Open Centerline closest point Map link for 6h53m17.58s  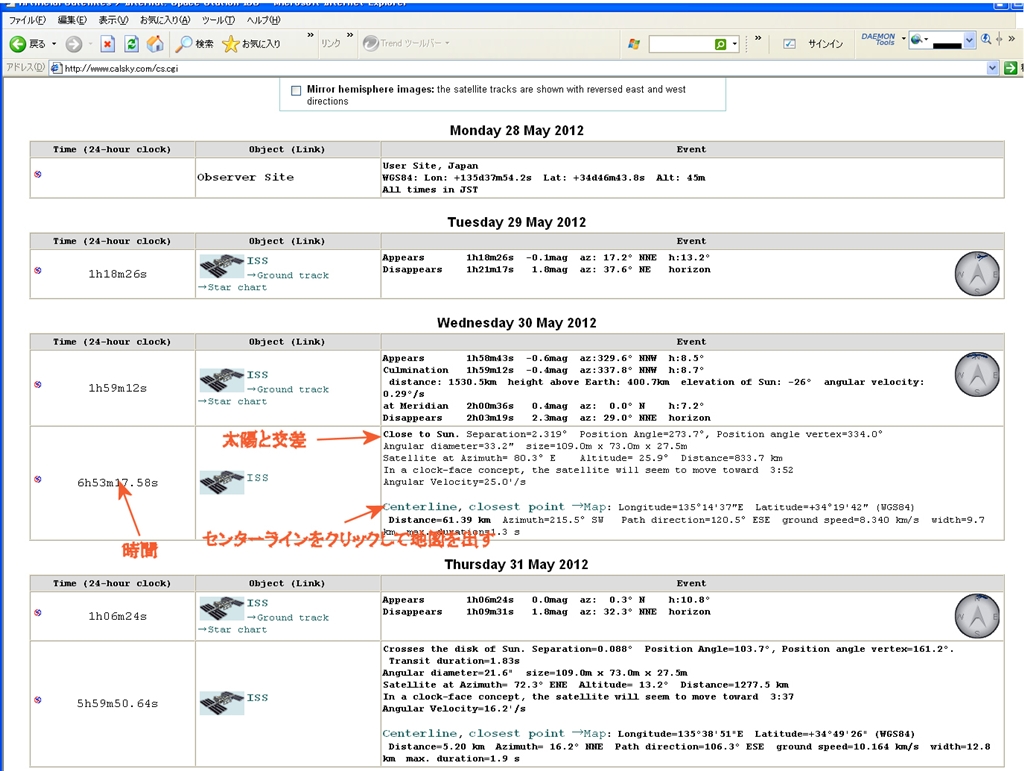[x=495, y=507]
